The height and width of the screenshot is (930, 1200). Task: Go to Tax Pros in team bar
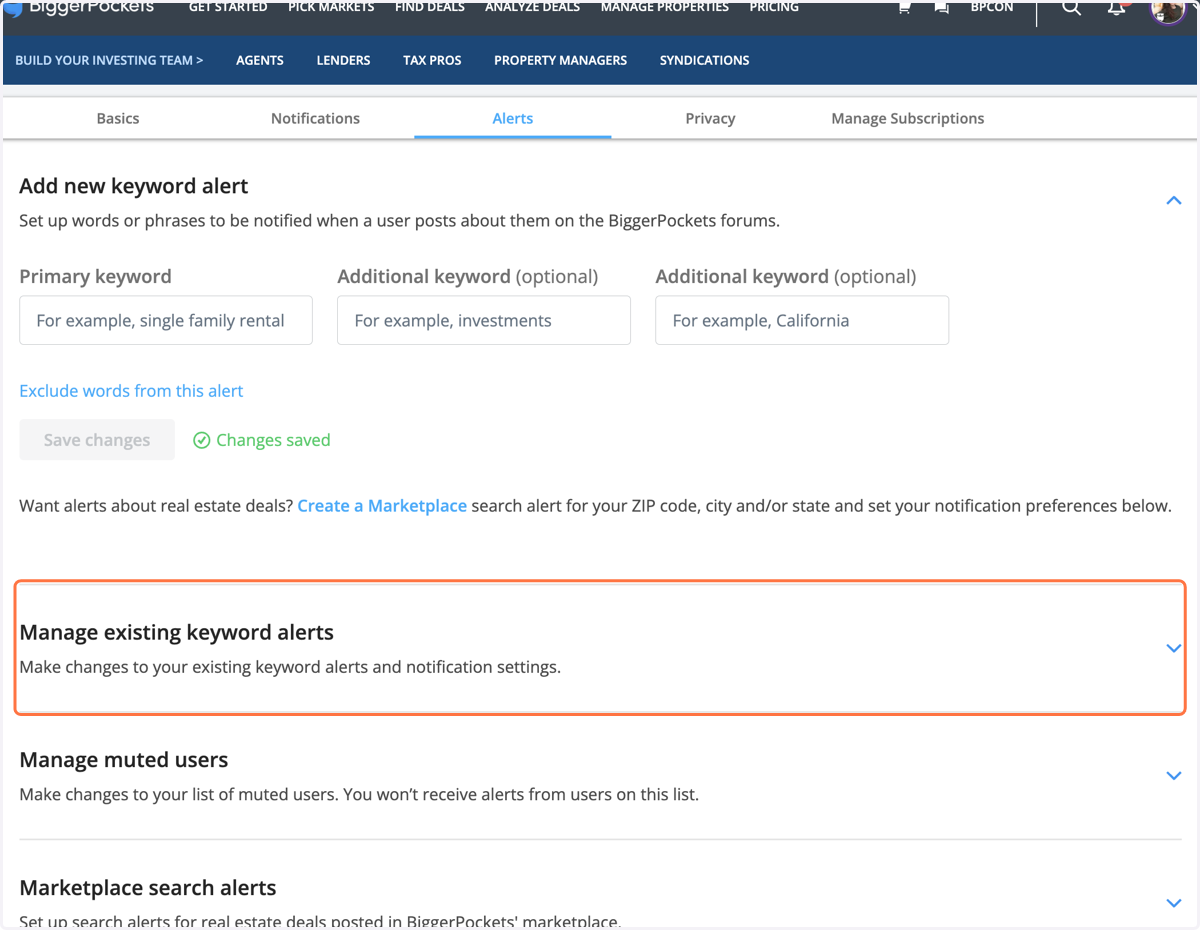(x=432, y=60)
